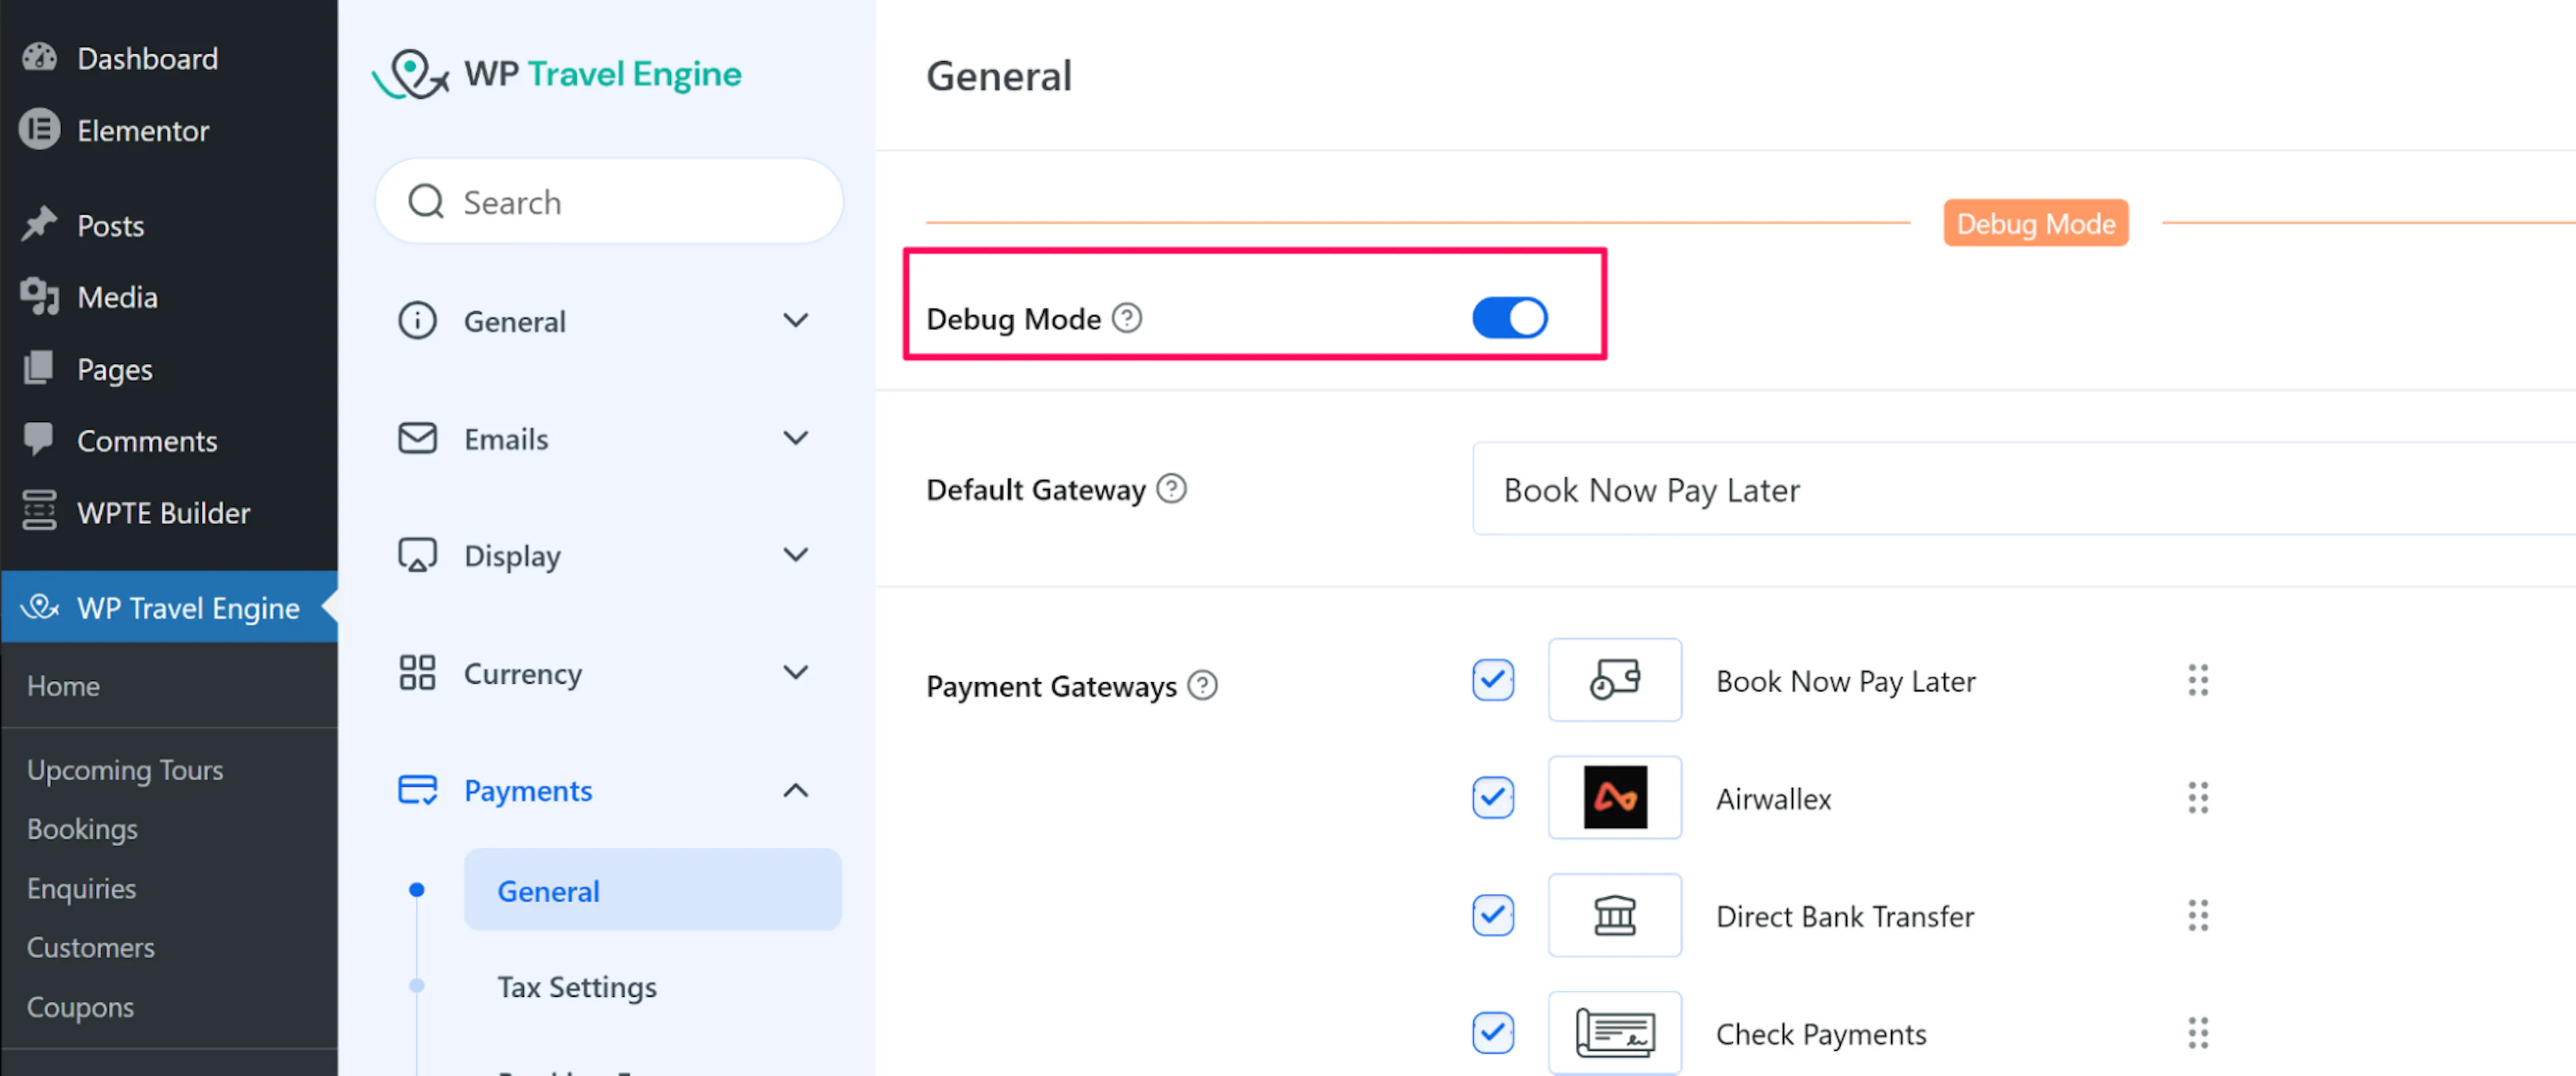The height and width of the screenshot is (1076, 2576).
Task: Click the settings Search field
Action: [640, 202]
